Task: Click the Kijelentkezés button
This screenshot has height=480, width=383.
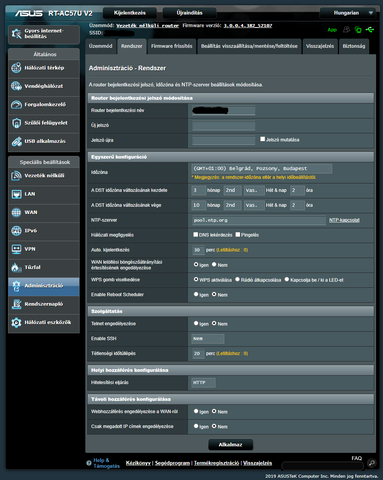Action: (x=130, y=13)
